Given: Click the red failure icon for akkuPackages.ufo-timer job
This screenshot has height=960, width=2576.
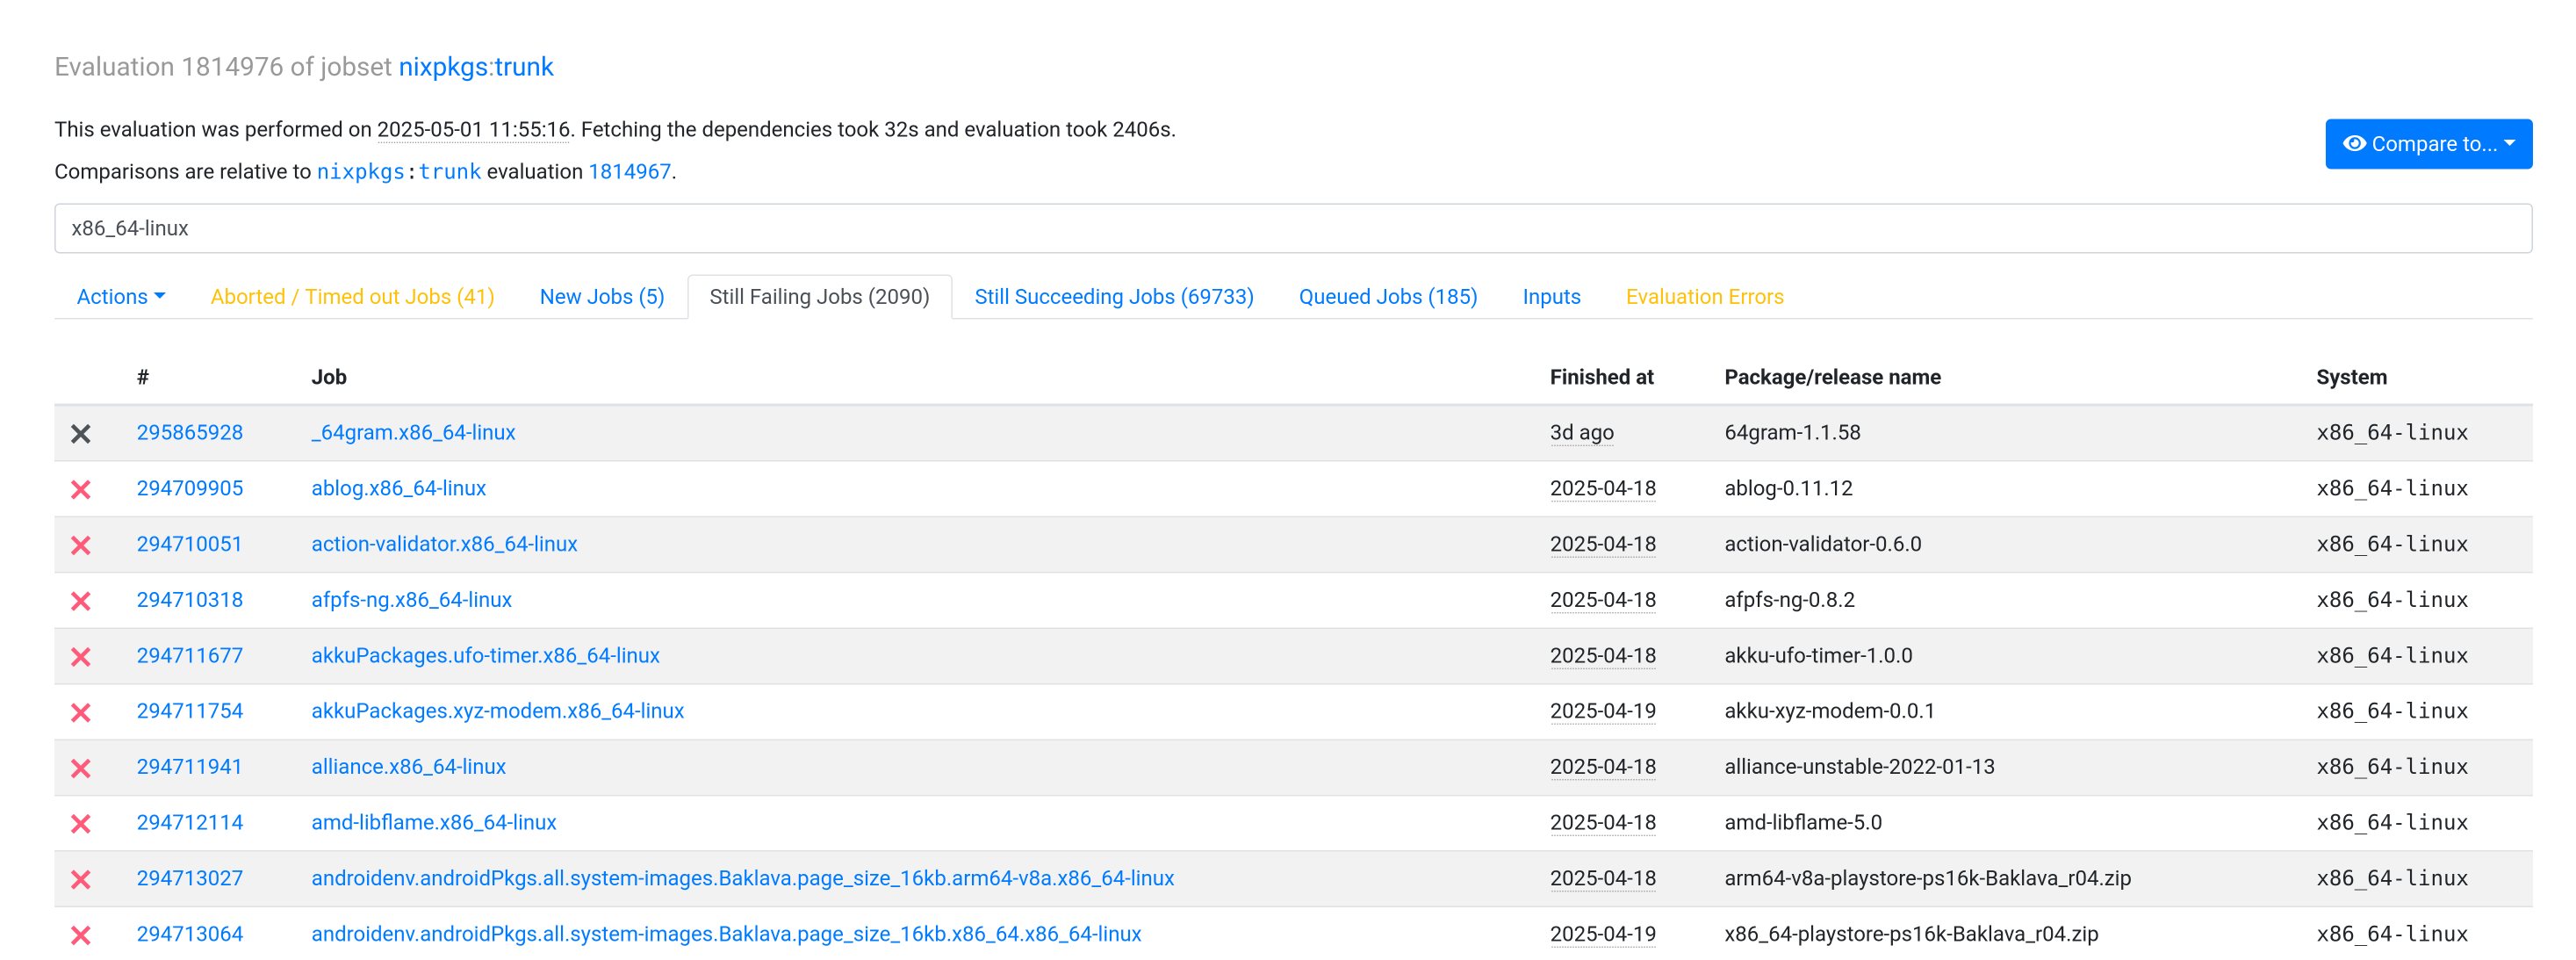Looking at the screenshot, I should coord(81,657).
